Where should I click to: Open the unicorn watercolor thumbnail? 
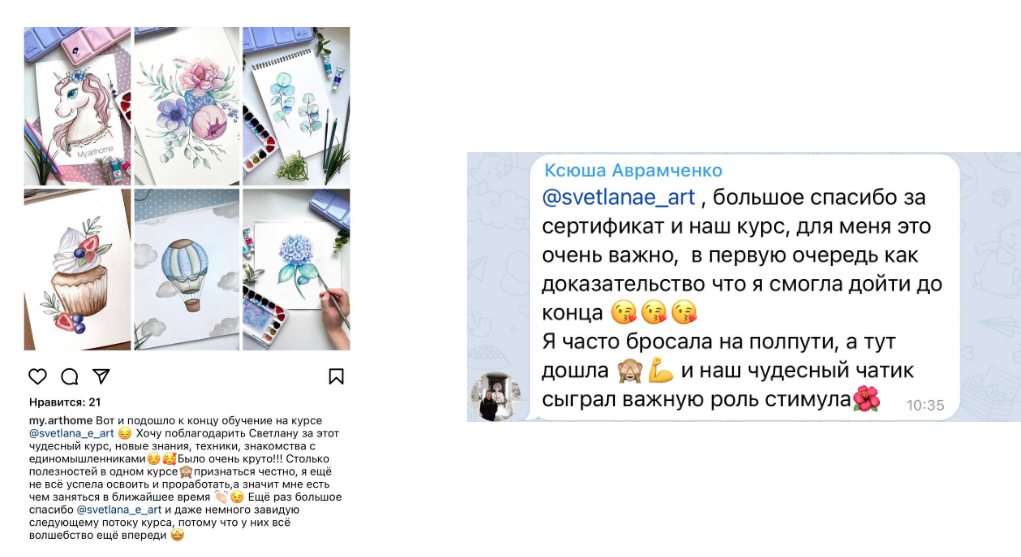click(x=77, y=106)
